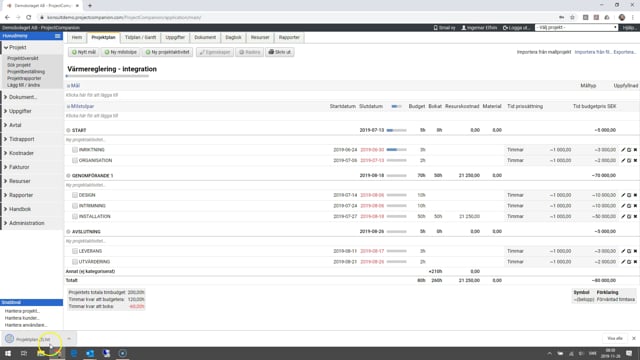Delete the INSTALLATION activity row

(635, 216)
